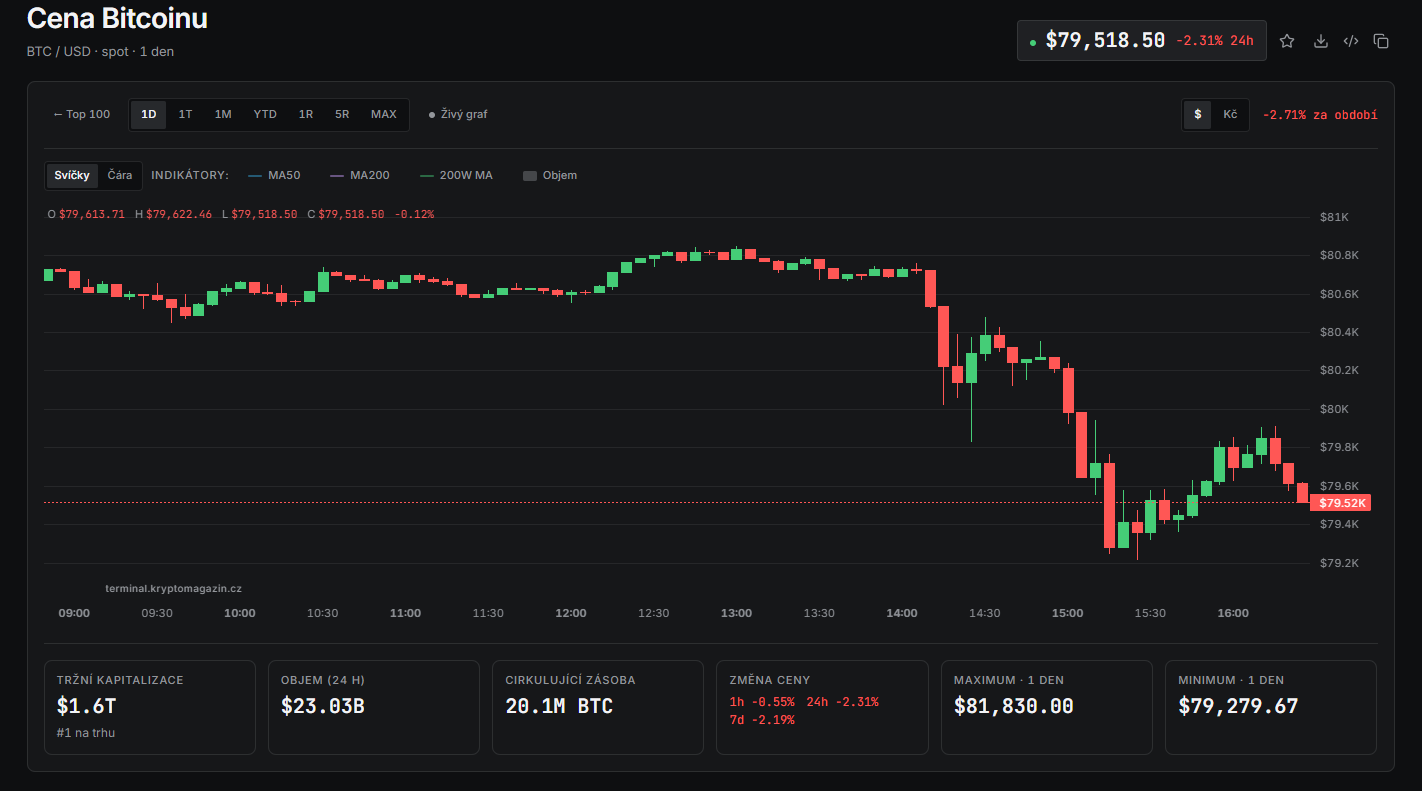Image resolution: width=1422 pixels, height=791 pixels.
Task: Click the Maximum $81,830.00 value
Action: pyautogui.click(x=1014, y=706)
